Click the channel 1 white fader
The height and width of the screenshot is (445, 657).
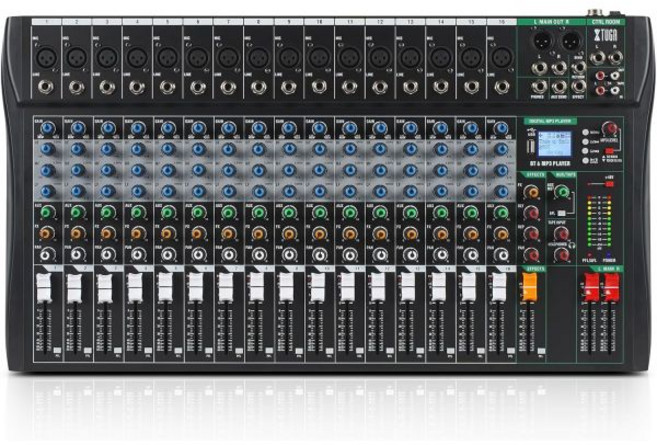43,289
